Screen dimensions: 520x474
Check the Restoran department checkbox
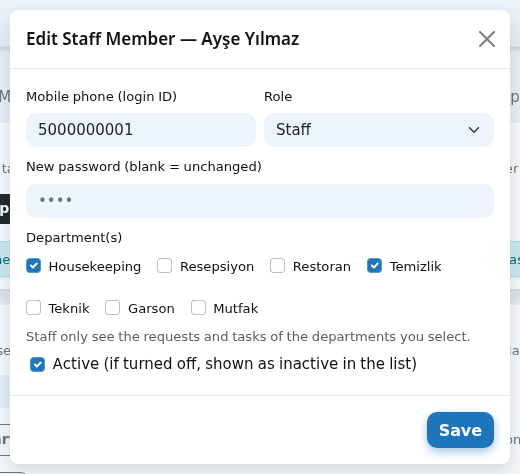click(277, 266)
